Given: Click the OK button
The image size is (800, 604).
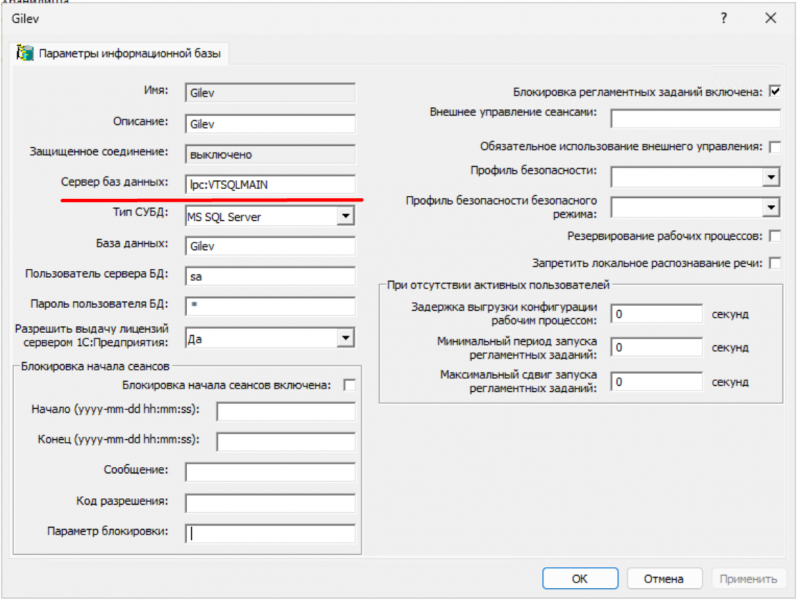Looking at the screenshot, I should coord(580,578).
